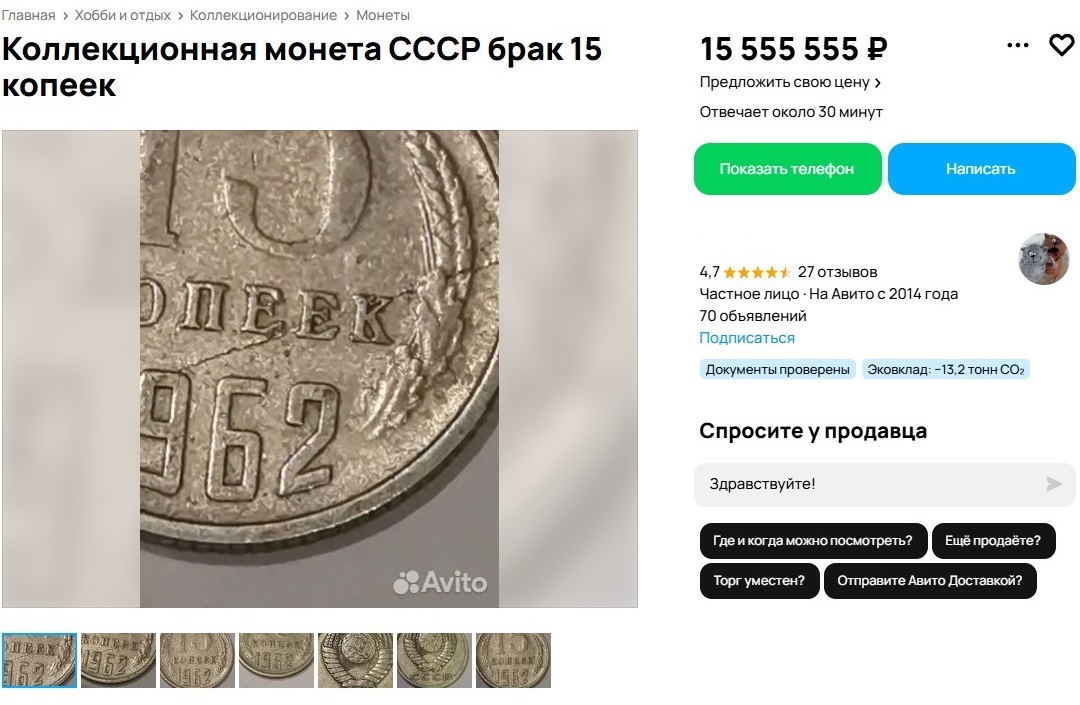
Task: Add listing to favorites with heart icon
Action: click(x=1061, y=45)
